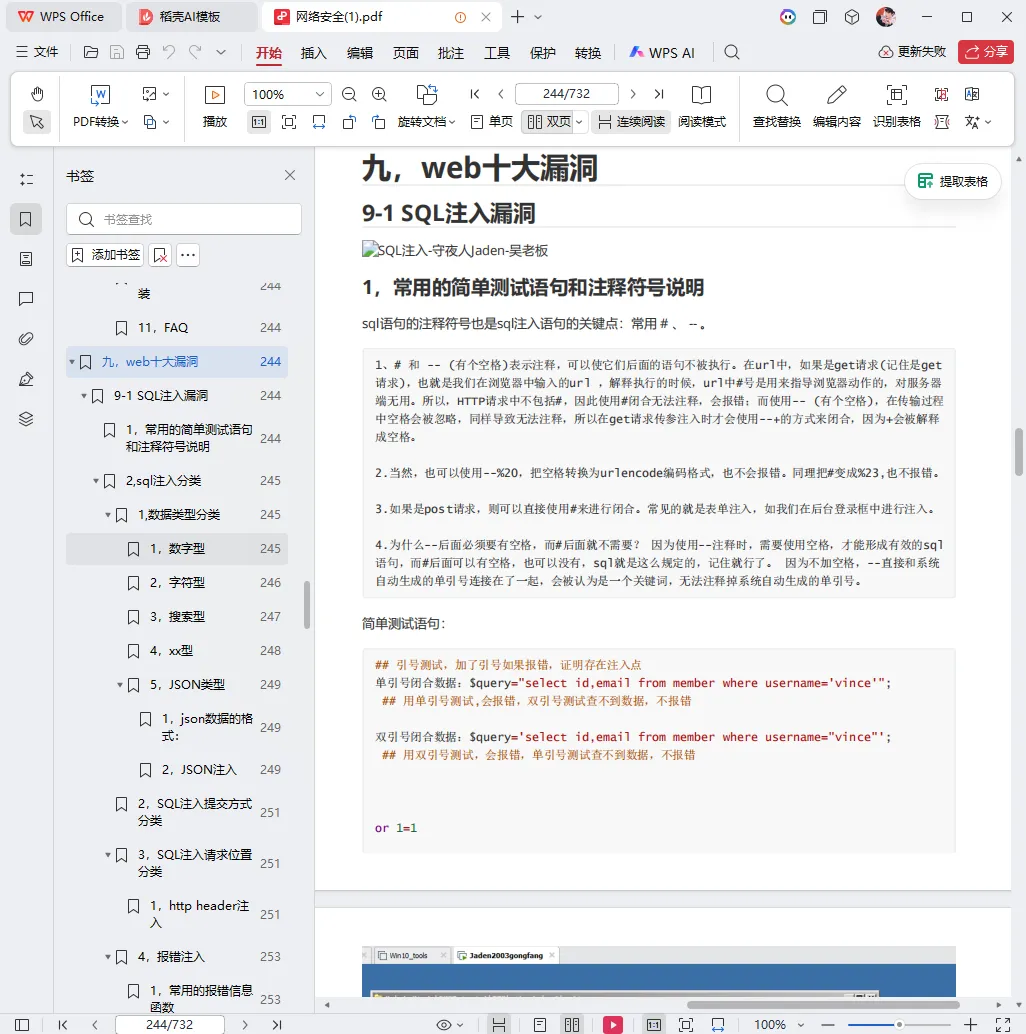The height and width of the screenshot is (1034, 1026).
Task: Open the 插入 ribbon tab
Action: 313,53
